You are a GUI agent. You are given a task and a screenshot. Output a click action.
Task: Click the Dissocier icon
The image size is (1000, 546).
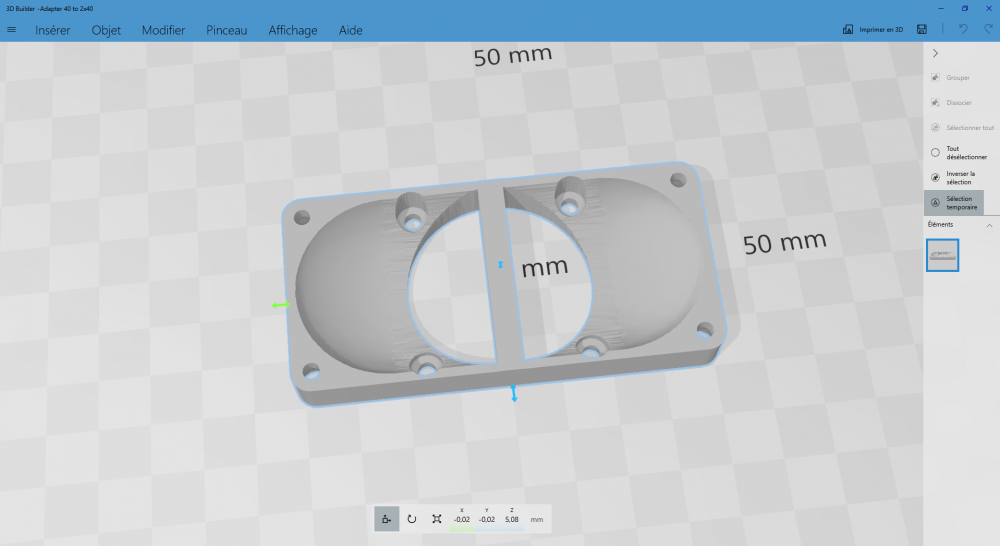(935, 103)
